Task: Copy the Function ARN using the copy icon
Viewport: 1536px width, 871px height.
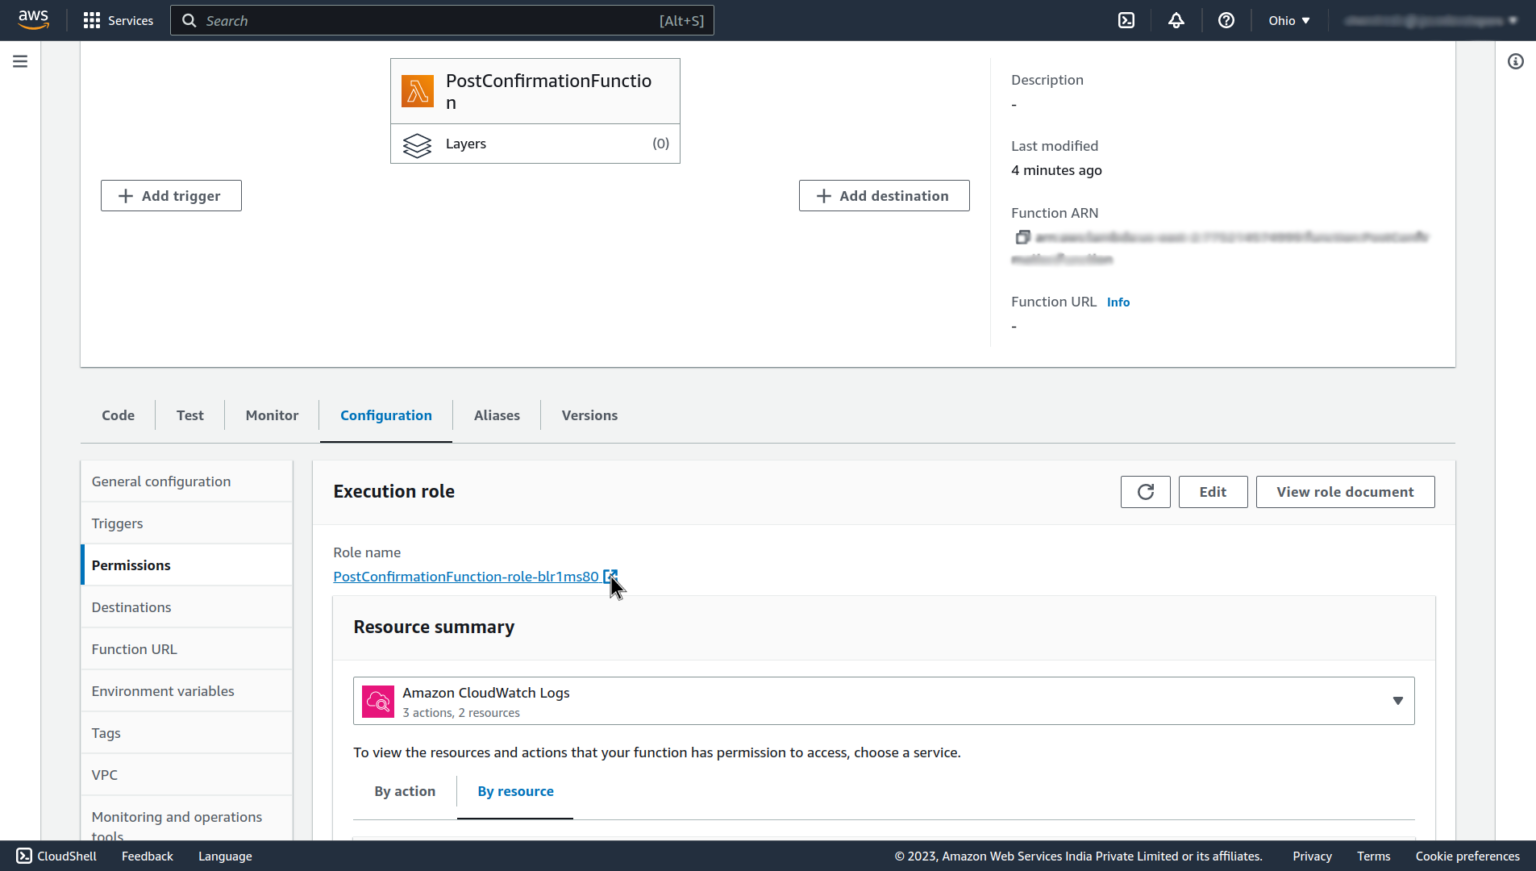Action: pyautogui.click(x=1022, y=237)
